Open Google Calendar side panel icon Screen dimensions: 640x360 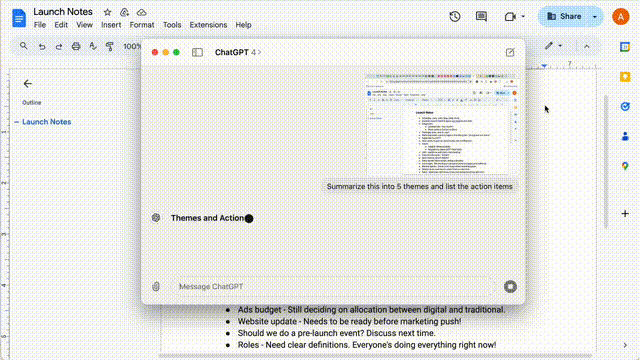click(x=625, y=47)
